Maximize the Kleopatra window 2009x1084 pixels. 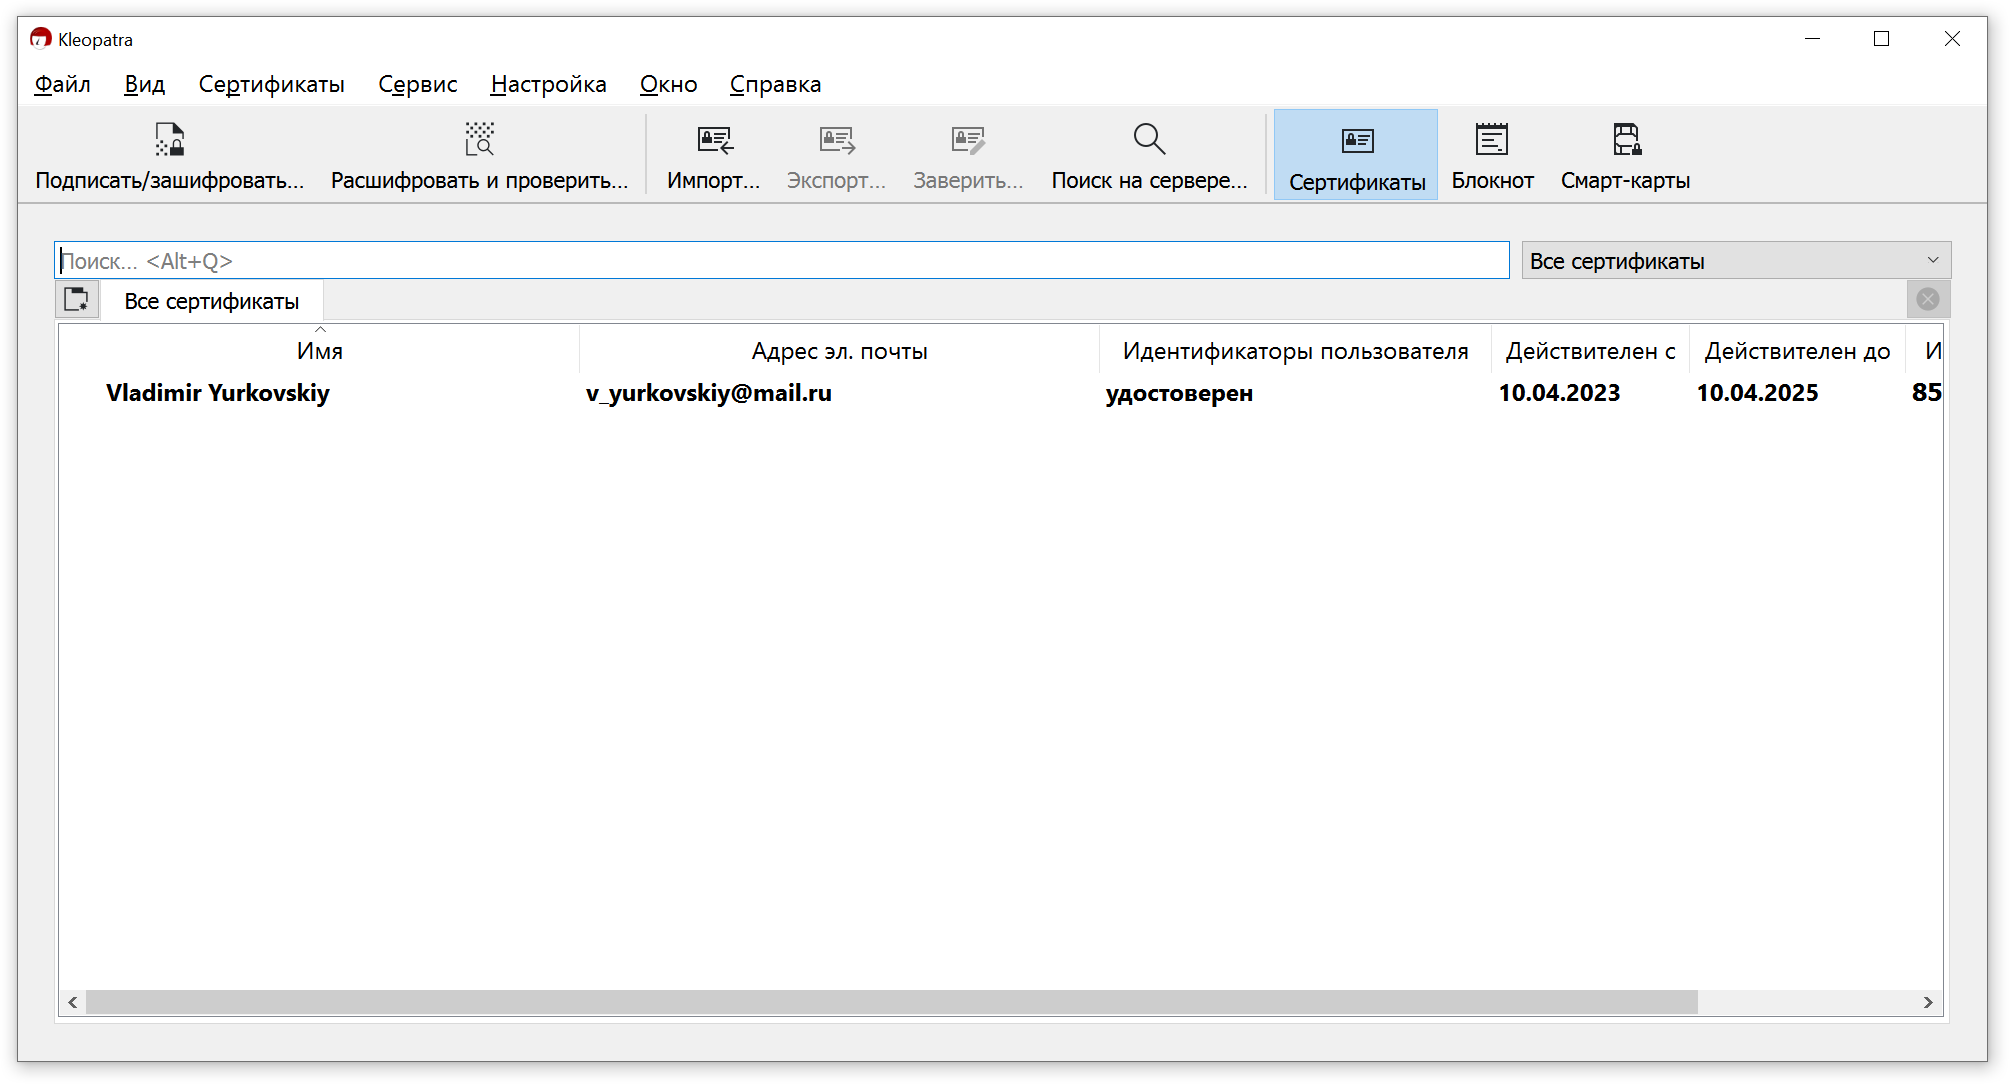click(x=1882, y=39)
